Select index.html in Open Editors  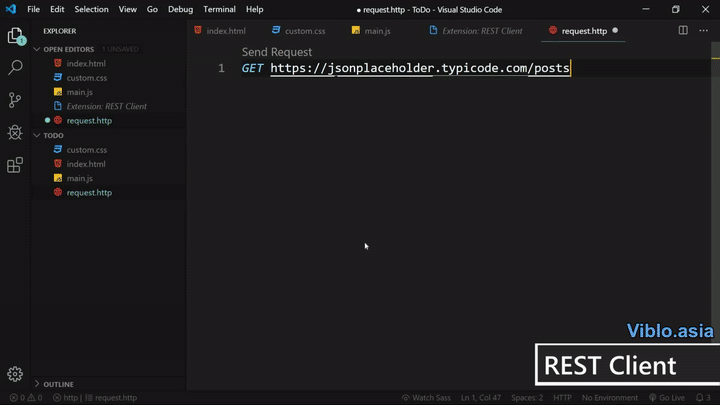pyautogui.click(x=86, y=63)
